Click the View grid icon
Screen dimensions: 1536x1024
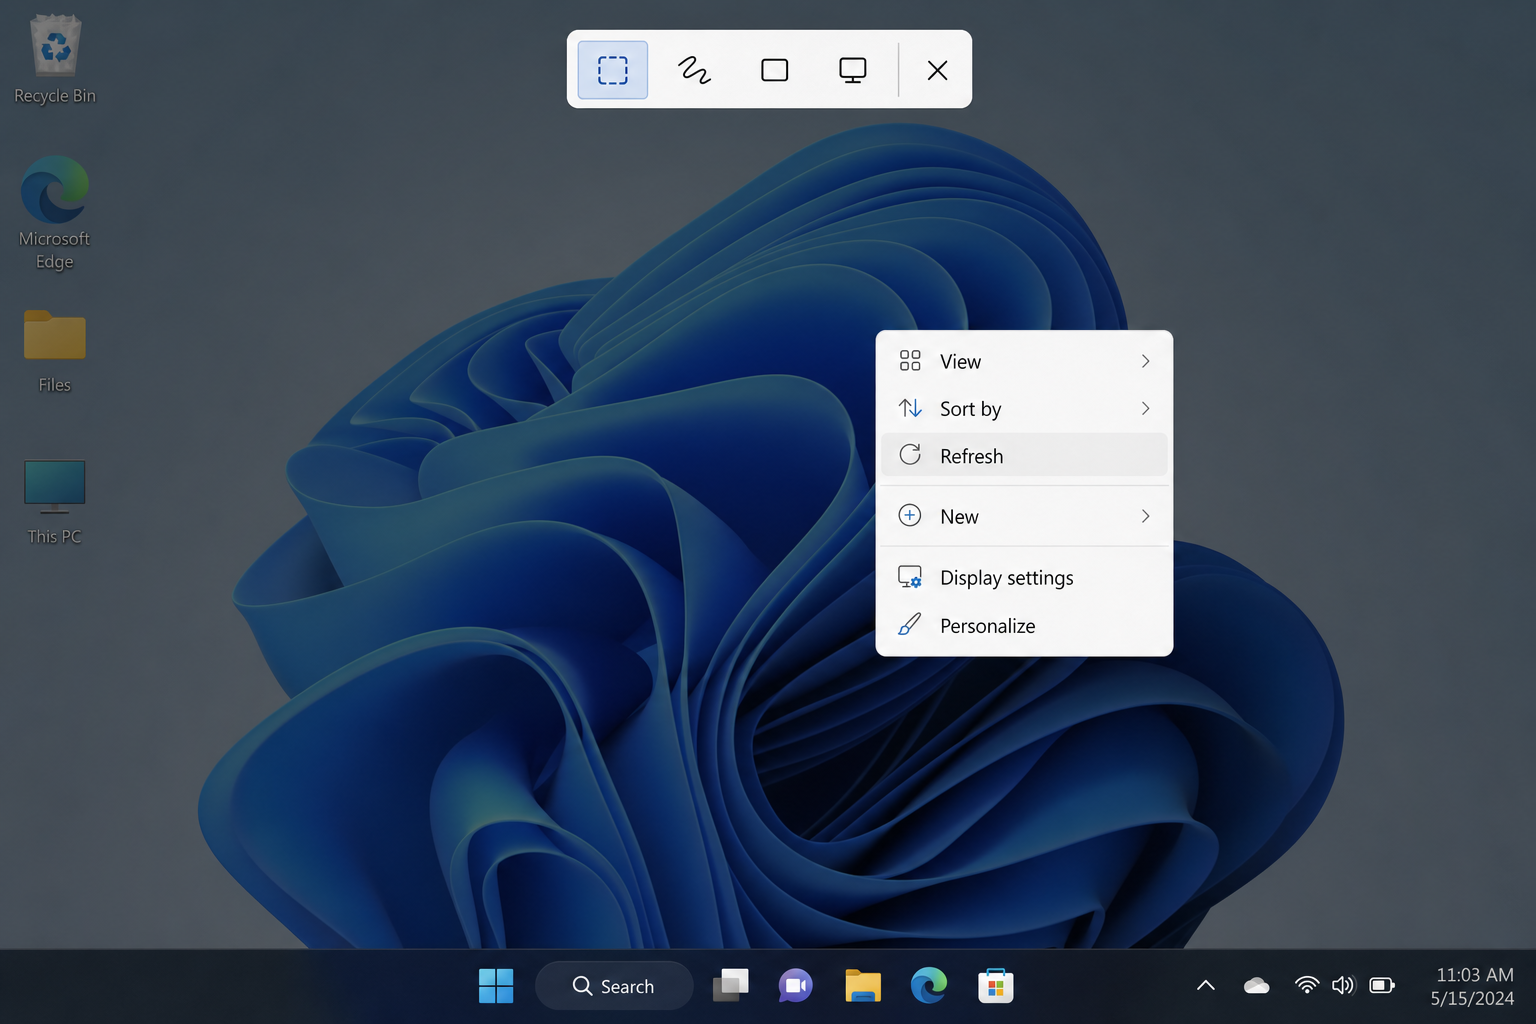(x=910, y=361)
